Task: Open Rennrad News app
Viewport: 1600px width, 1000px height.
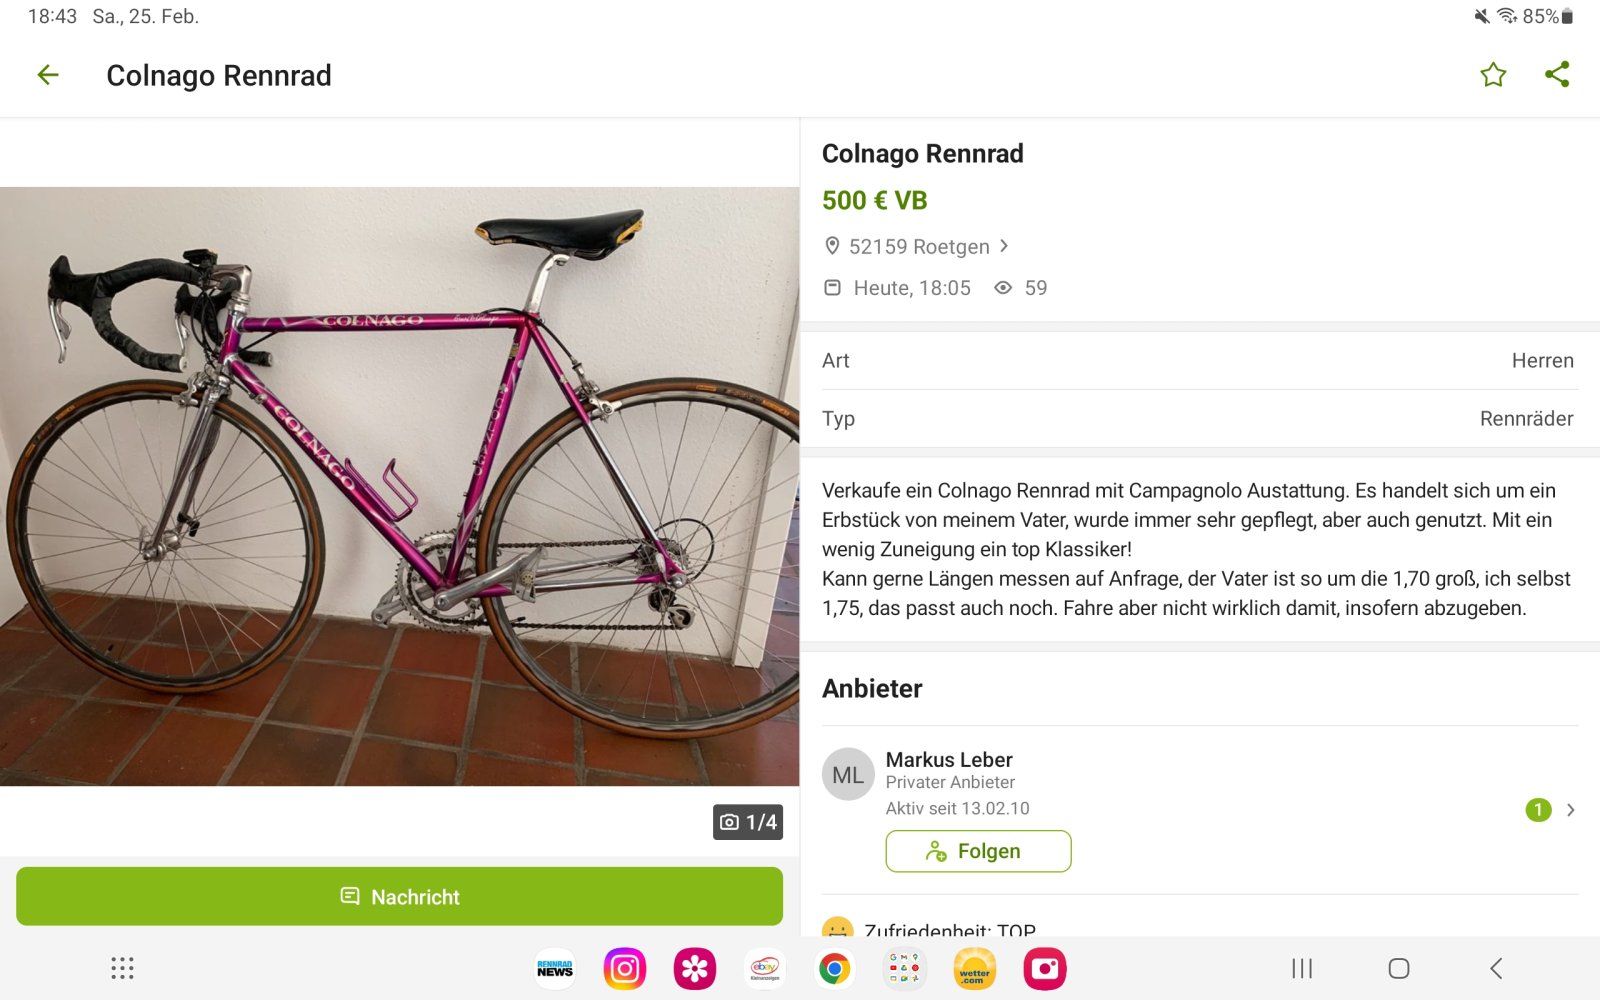Action: tap(555, 969)
